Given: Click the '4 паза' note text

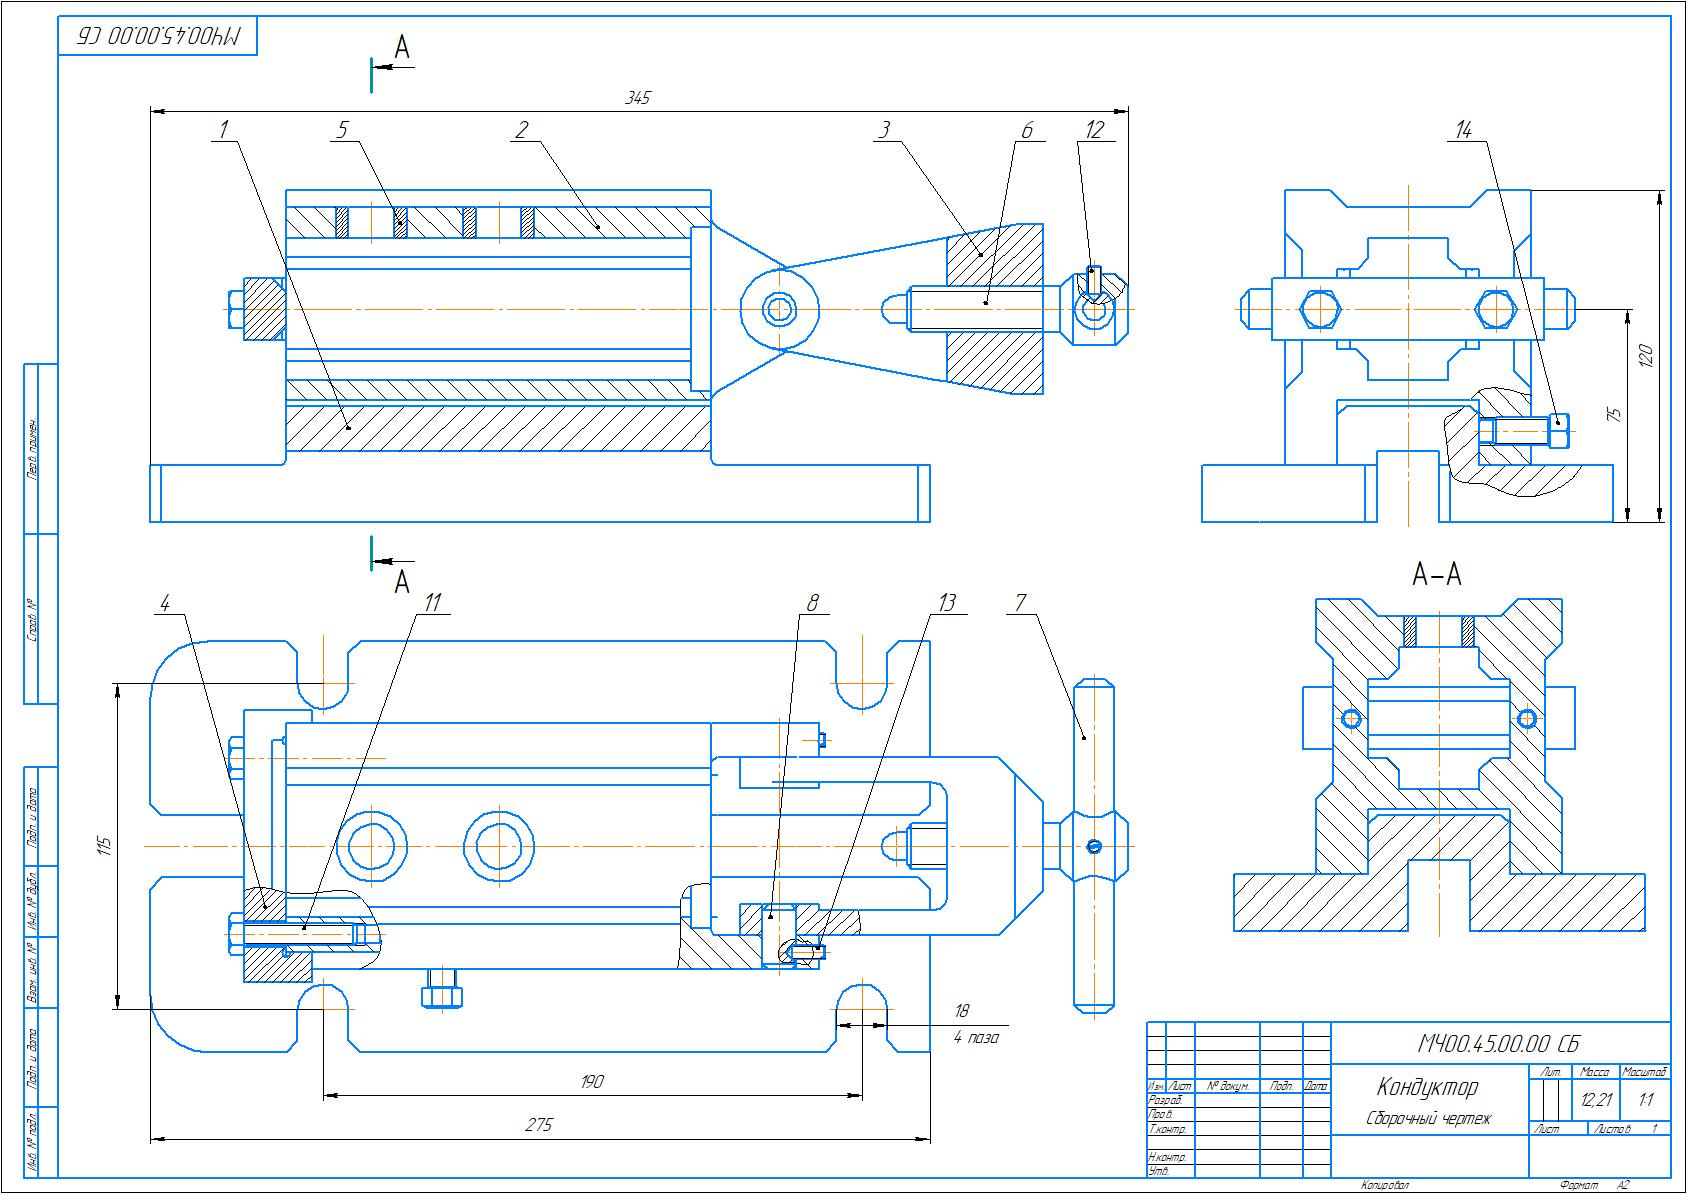Looking at the screenshot, I should point(975,1038).
